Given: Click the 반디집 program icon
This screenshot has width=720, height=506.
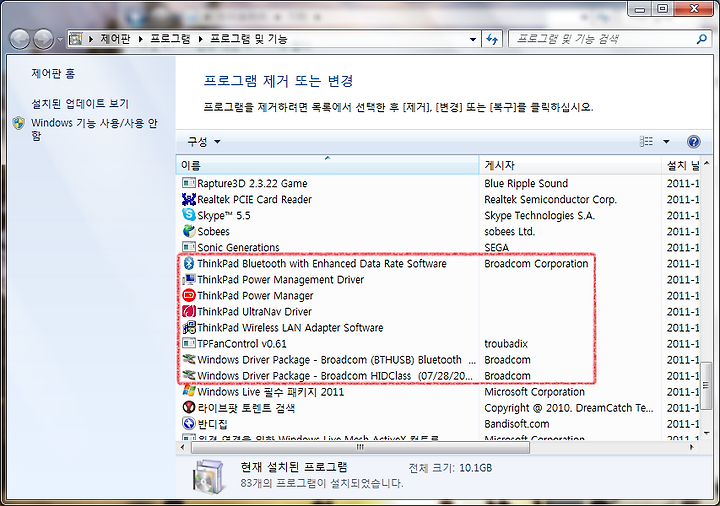Looking at the screenshot, I should pos(189,423).
